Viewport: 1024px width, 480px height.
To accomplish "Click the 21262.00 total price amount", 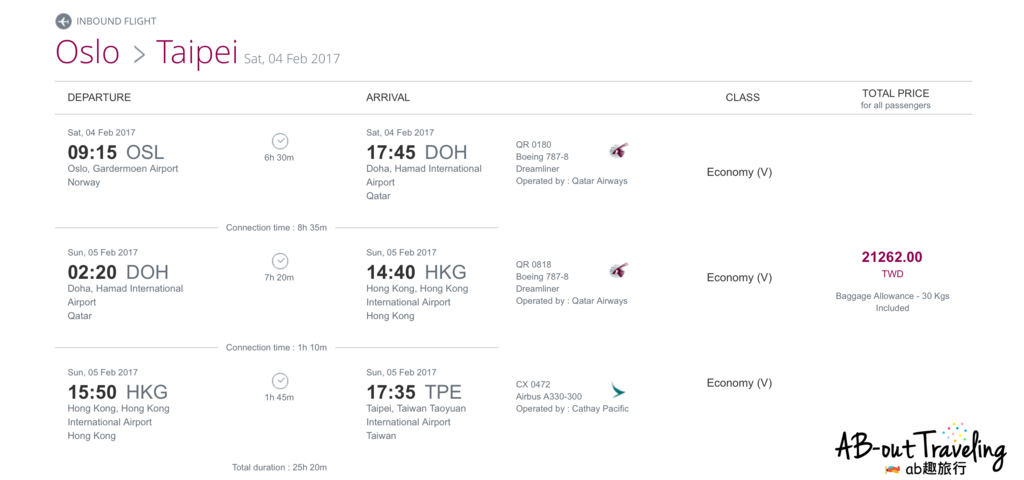I will pyautogui.click(x=892, y=257).
